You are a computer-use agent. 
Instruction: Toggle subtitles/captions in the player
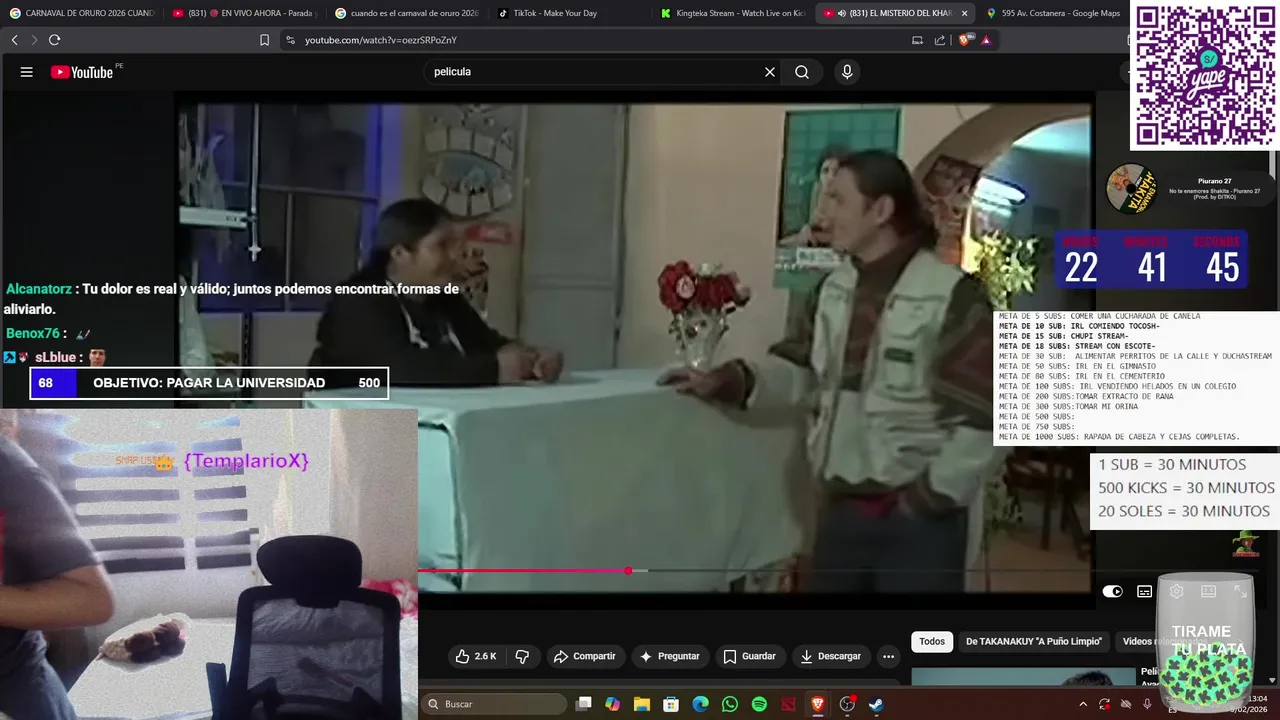(x=1144, y=591)
